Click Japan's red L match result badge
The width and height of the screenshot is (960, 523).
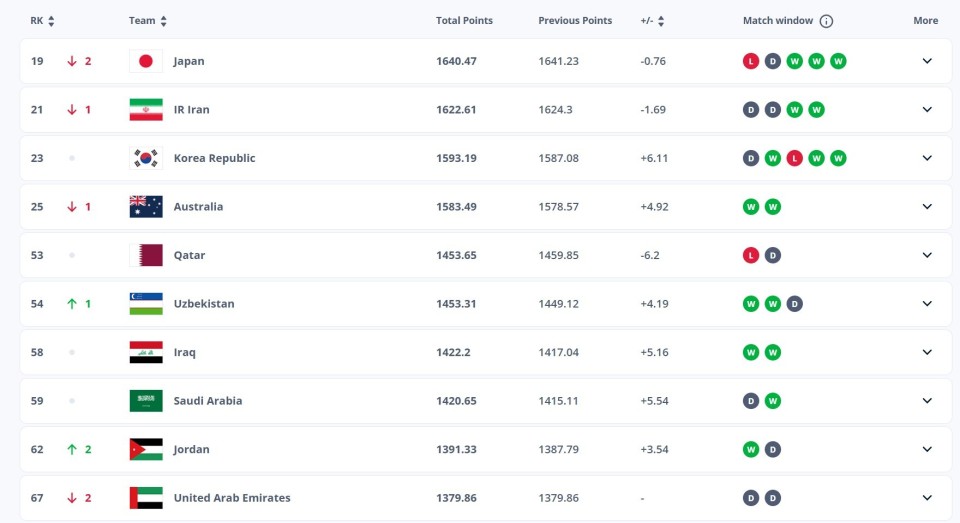(x=750, y=61)
